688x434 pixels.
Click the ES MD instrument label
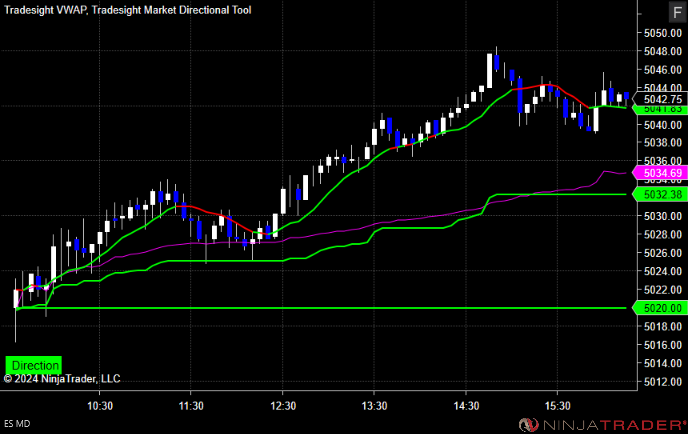point(17,423)
